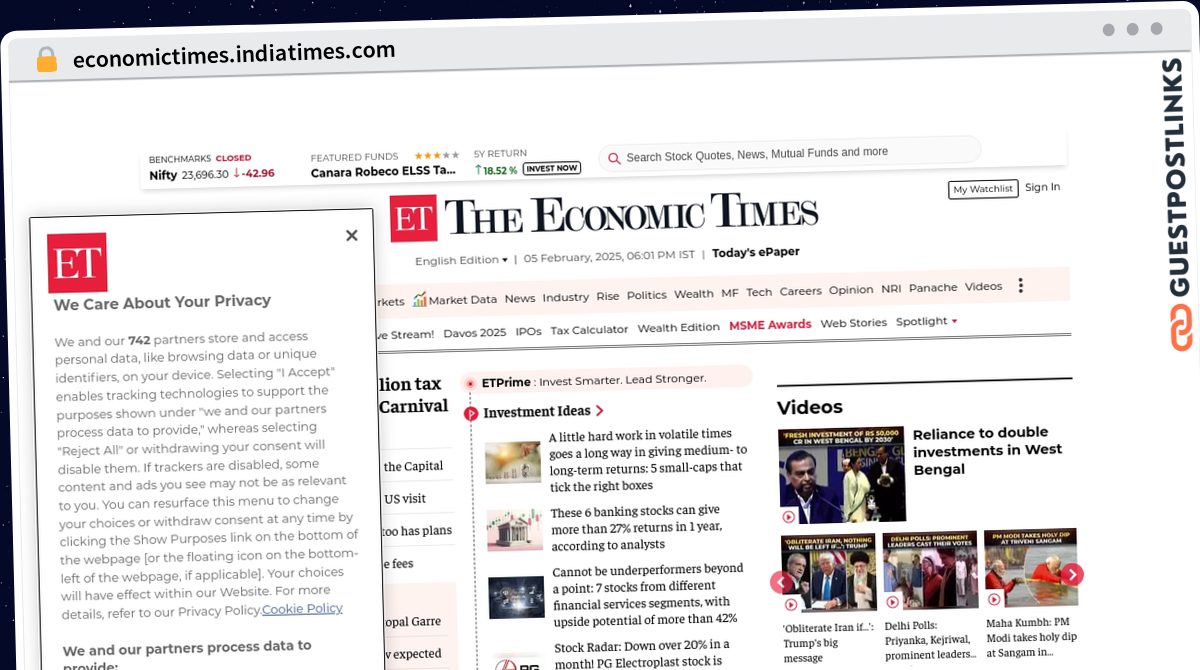The image size is (1200, 670).
Task: Open the Wealth menu item
Action: coord(694,294)
